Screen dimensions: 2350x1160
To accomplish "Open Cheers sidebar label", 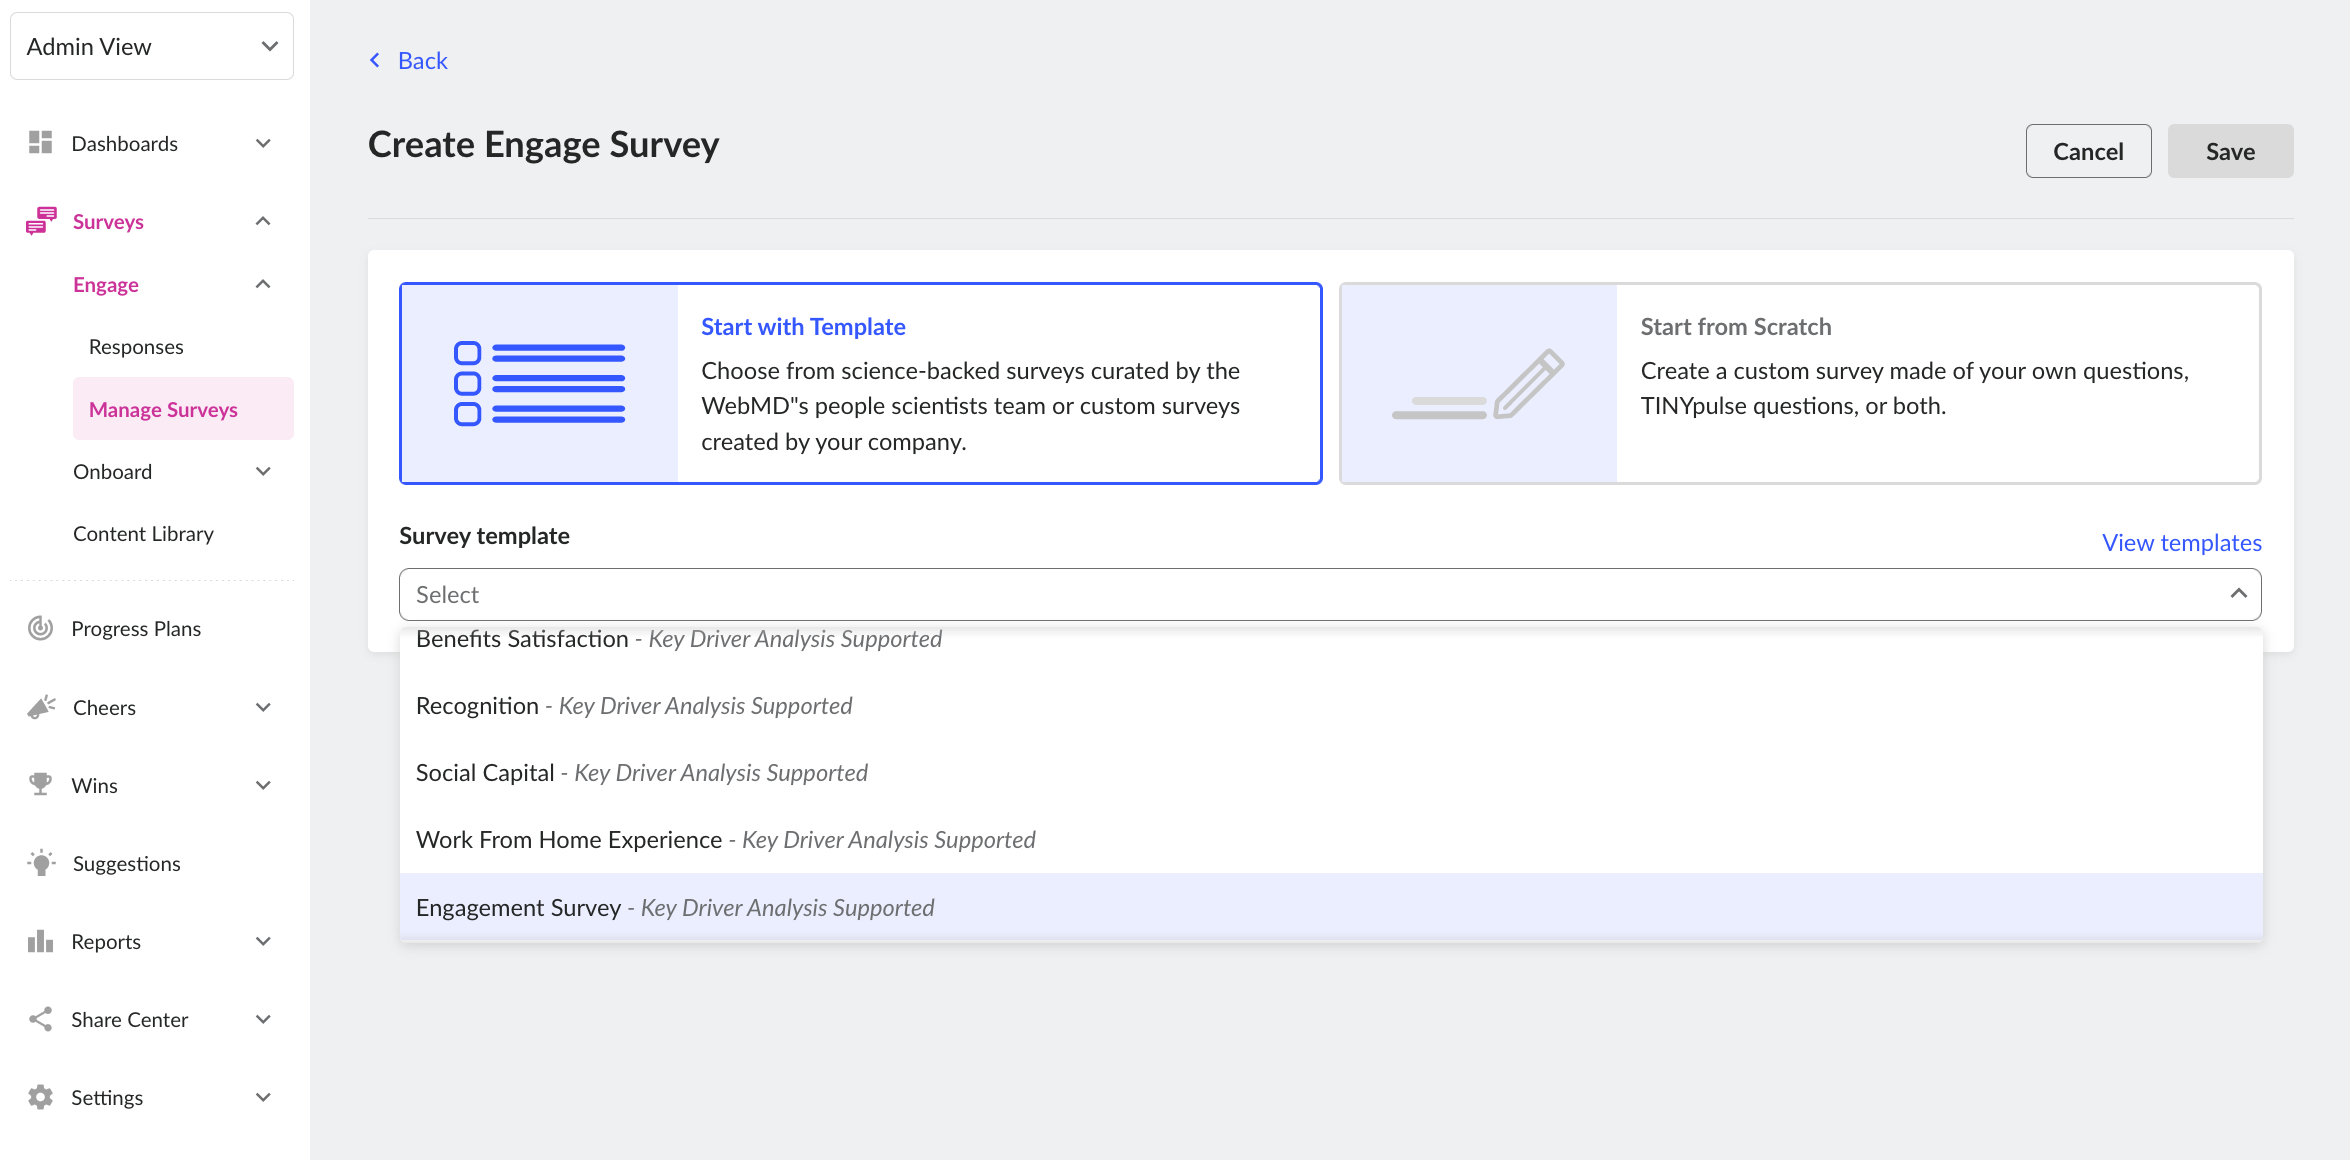I will pos(104,707).
